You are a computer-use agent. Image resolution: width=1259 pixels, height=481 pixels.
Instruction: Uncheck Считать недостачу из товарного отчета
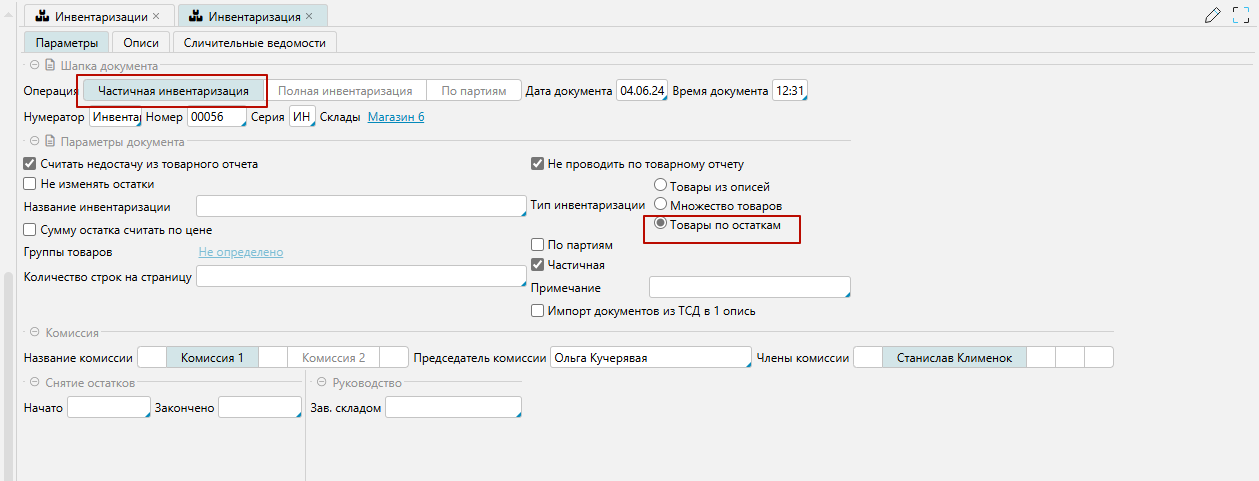pos(30,164)
